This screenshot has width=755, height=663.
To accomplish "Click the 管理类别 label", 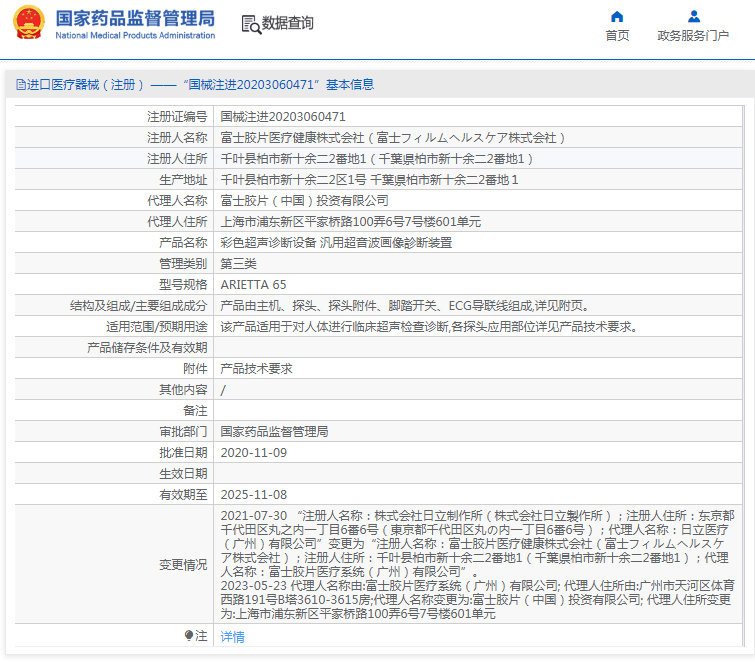I will [x=183, y=264].
